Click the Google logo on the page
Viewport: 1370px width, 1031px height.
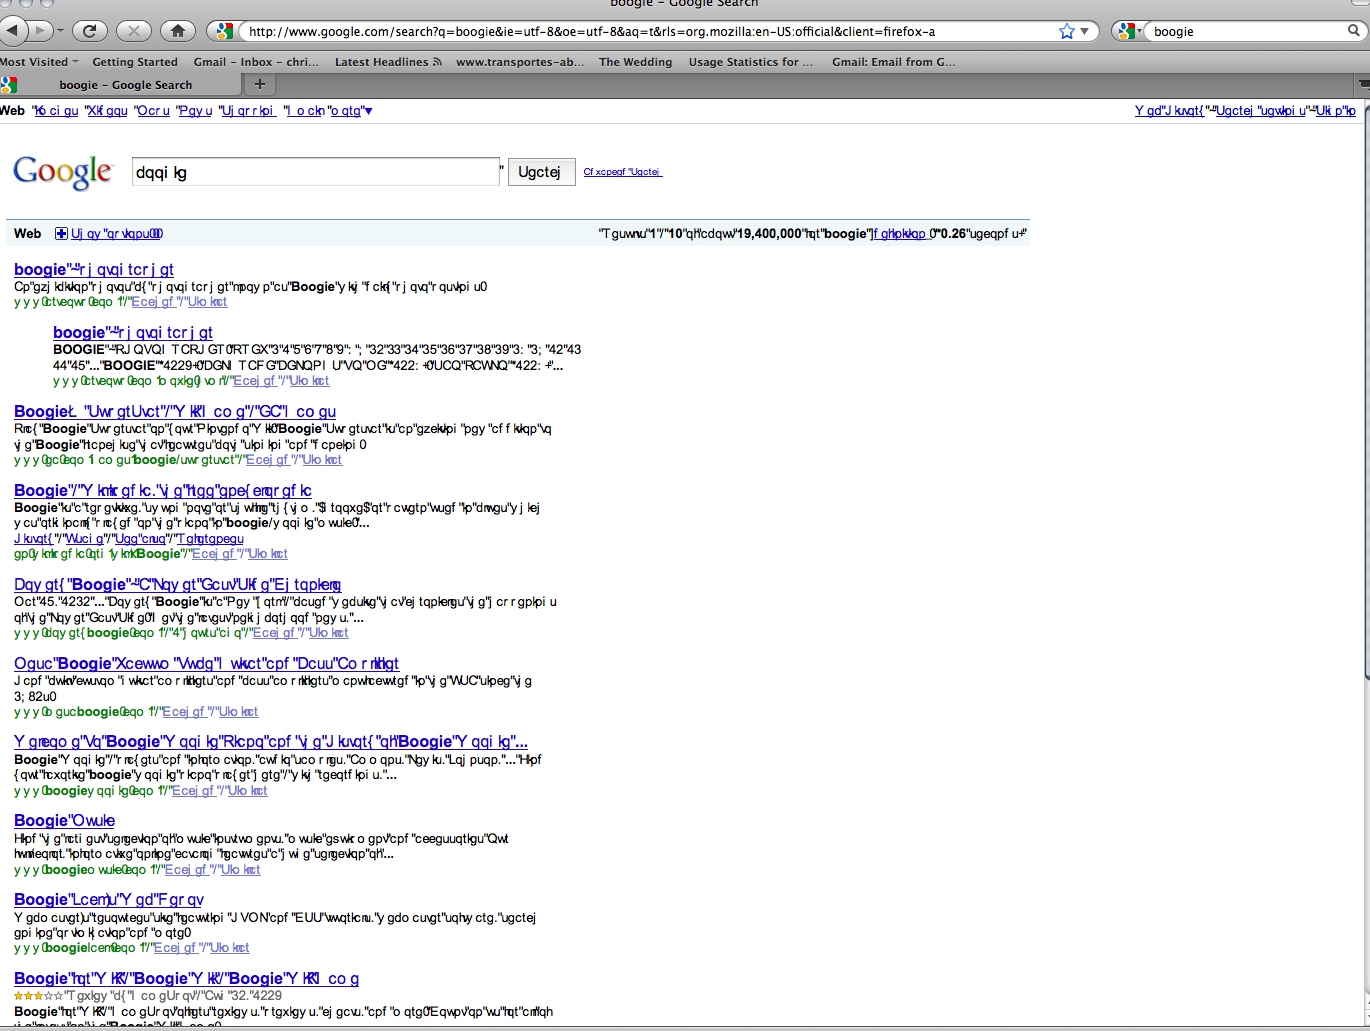pos(63,172)
